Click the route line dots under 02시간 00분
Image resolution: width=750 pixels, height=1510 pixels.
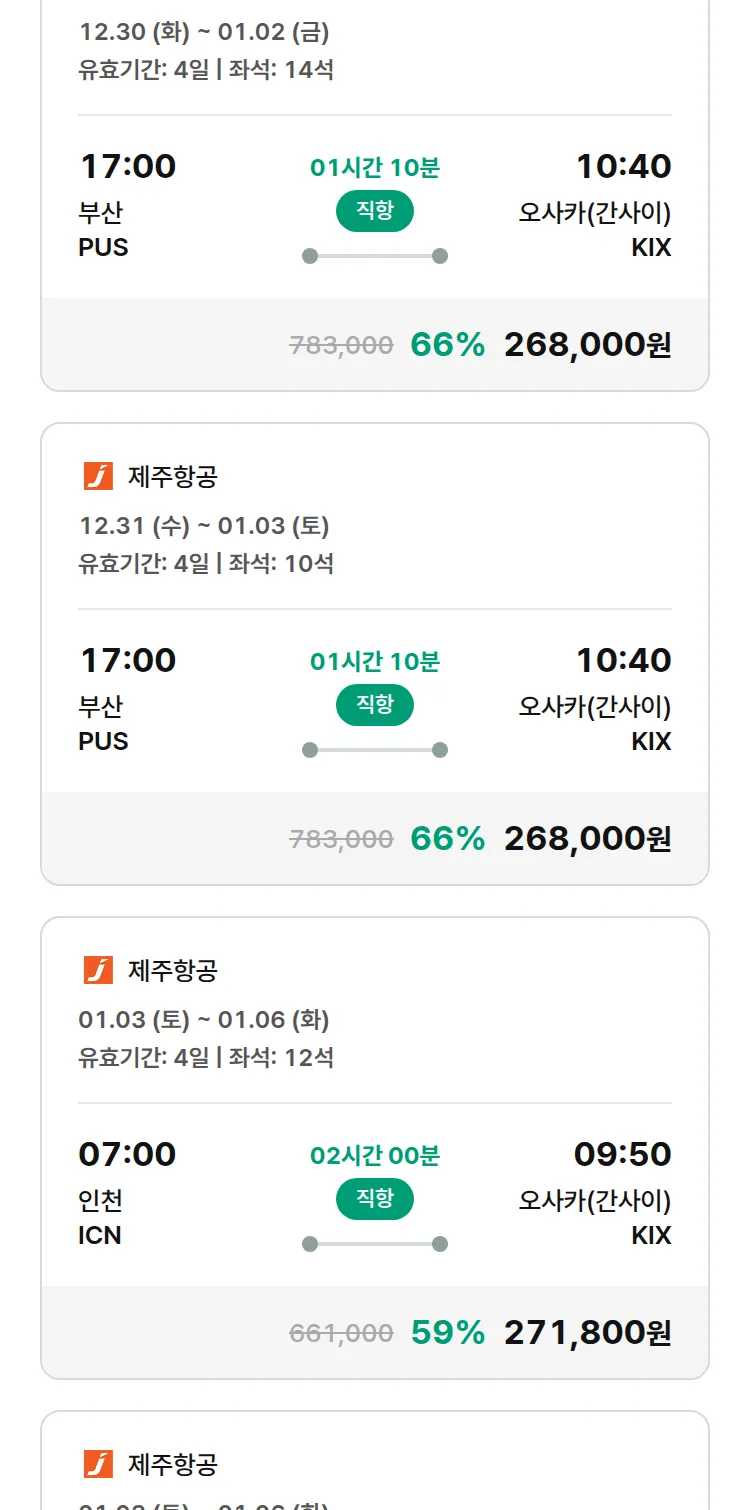point(374,1244)
